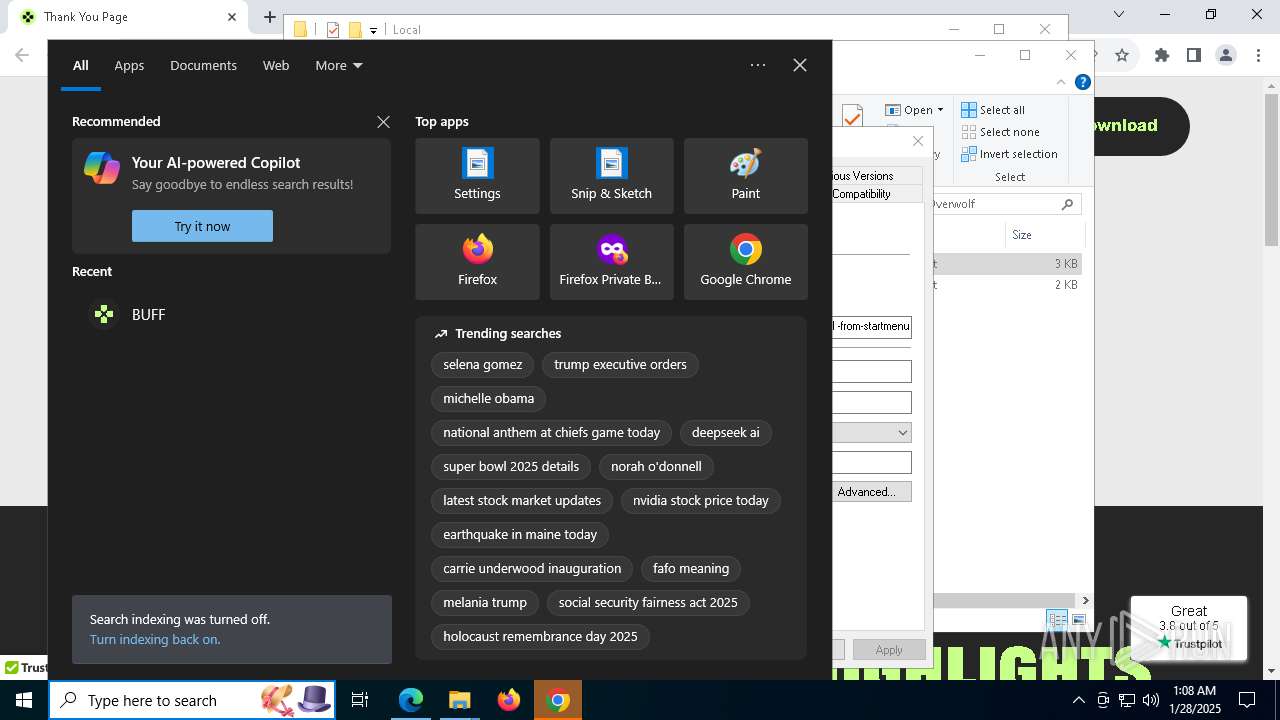Viewport: 1280px width, 720px height.
Task: Show hidden system tray icons
Action: point(1078,700)
